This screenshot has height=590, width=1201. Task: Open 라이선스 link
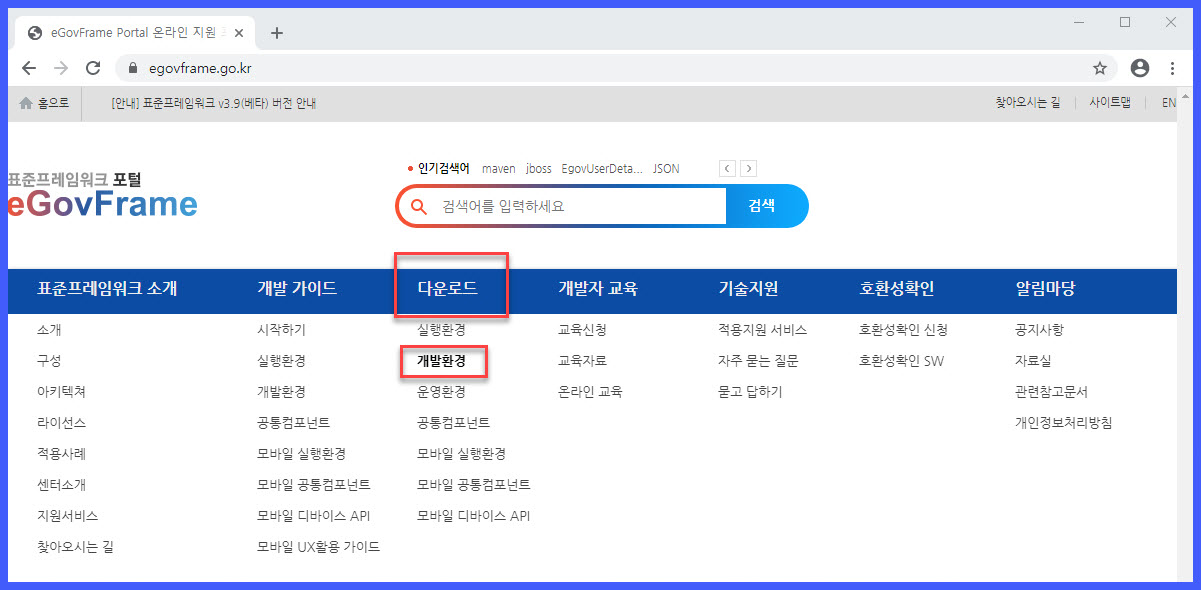point(61,423)
